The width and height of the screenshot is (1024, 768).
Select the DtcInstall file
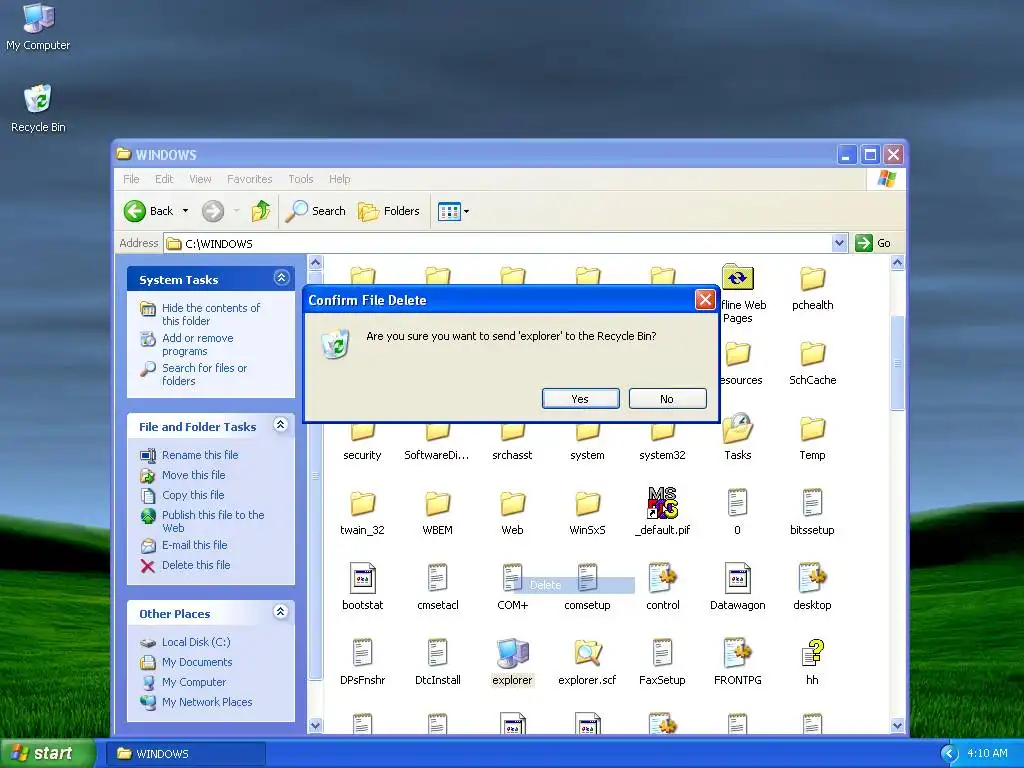click(438, 662)
